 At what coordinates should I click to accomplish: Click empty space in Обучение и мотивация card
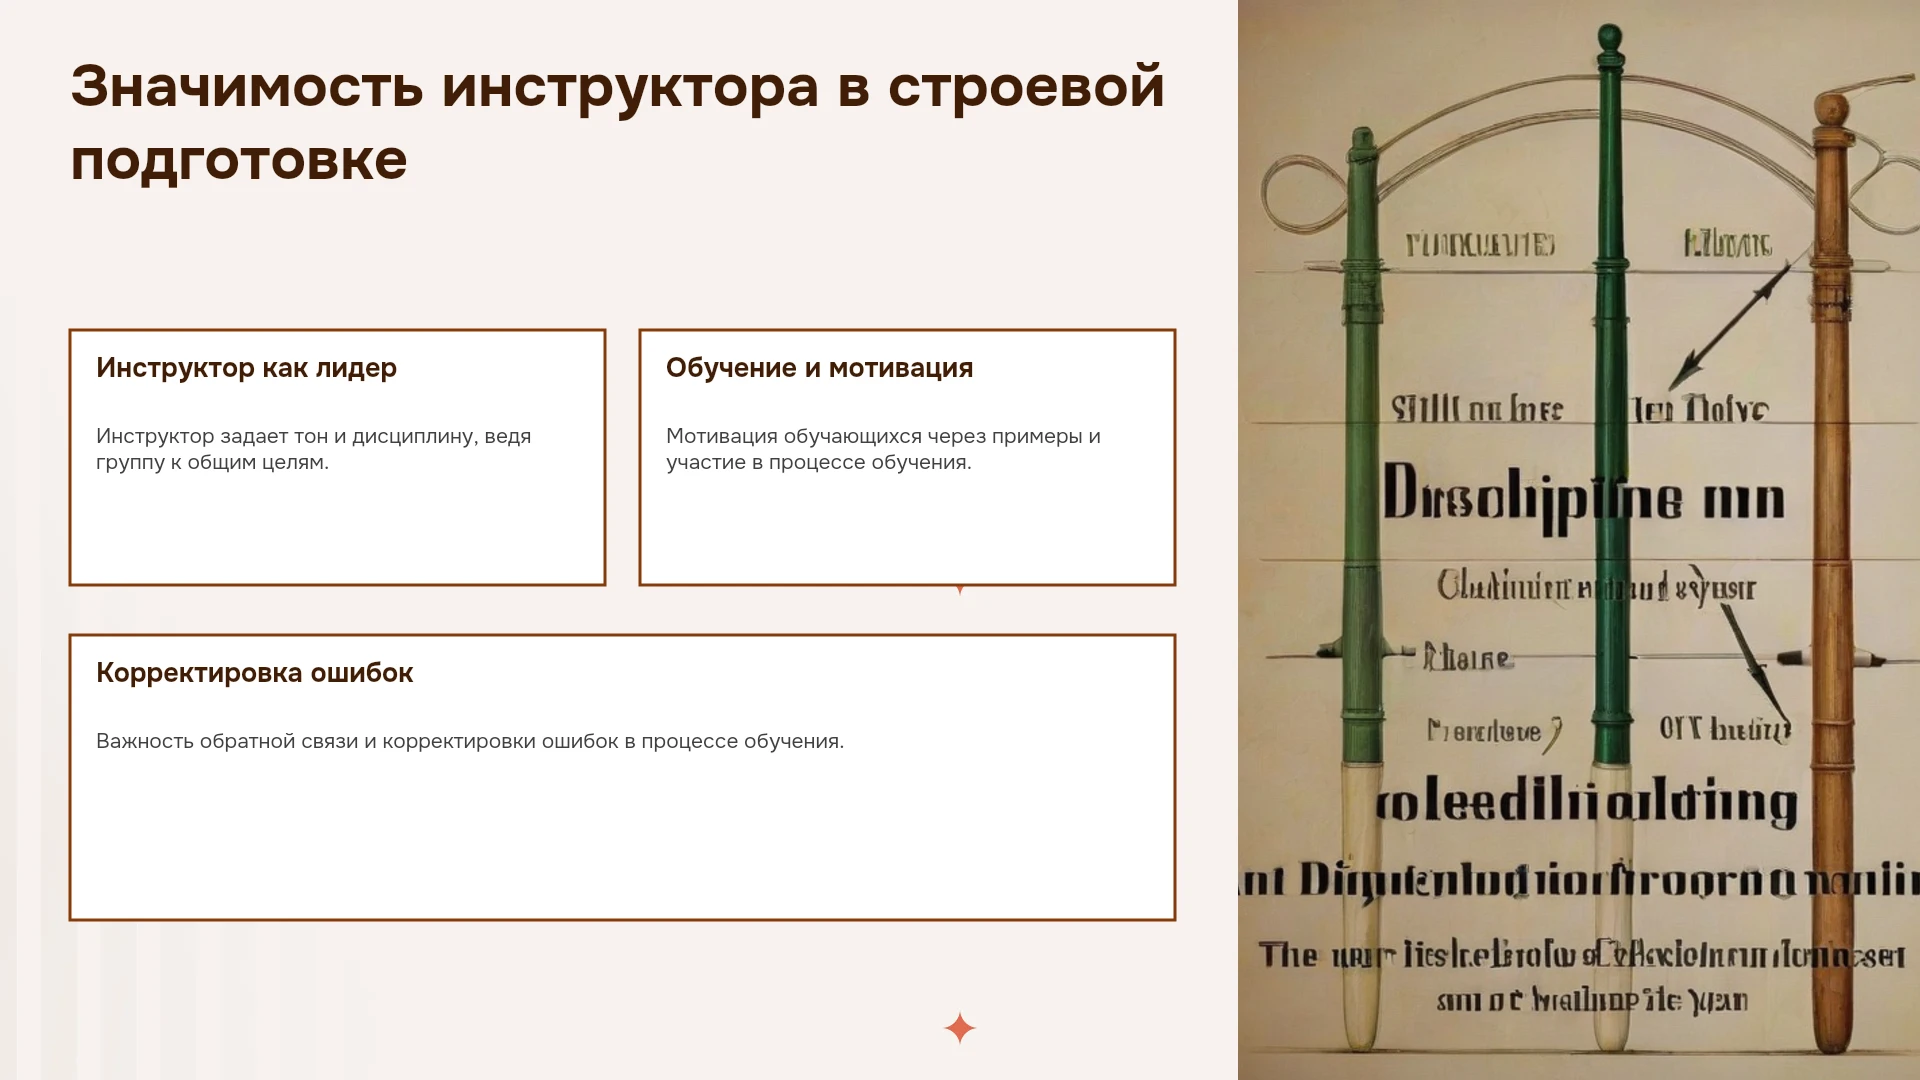907,530
